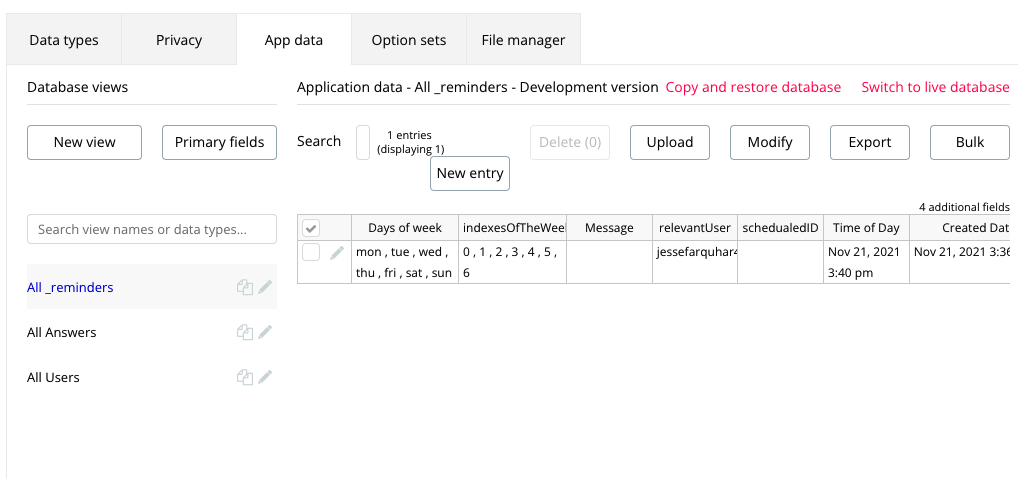The image size is (1018, 479).
Task: Open the Option sets tab
Action: (x=408, y=40)
